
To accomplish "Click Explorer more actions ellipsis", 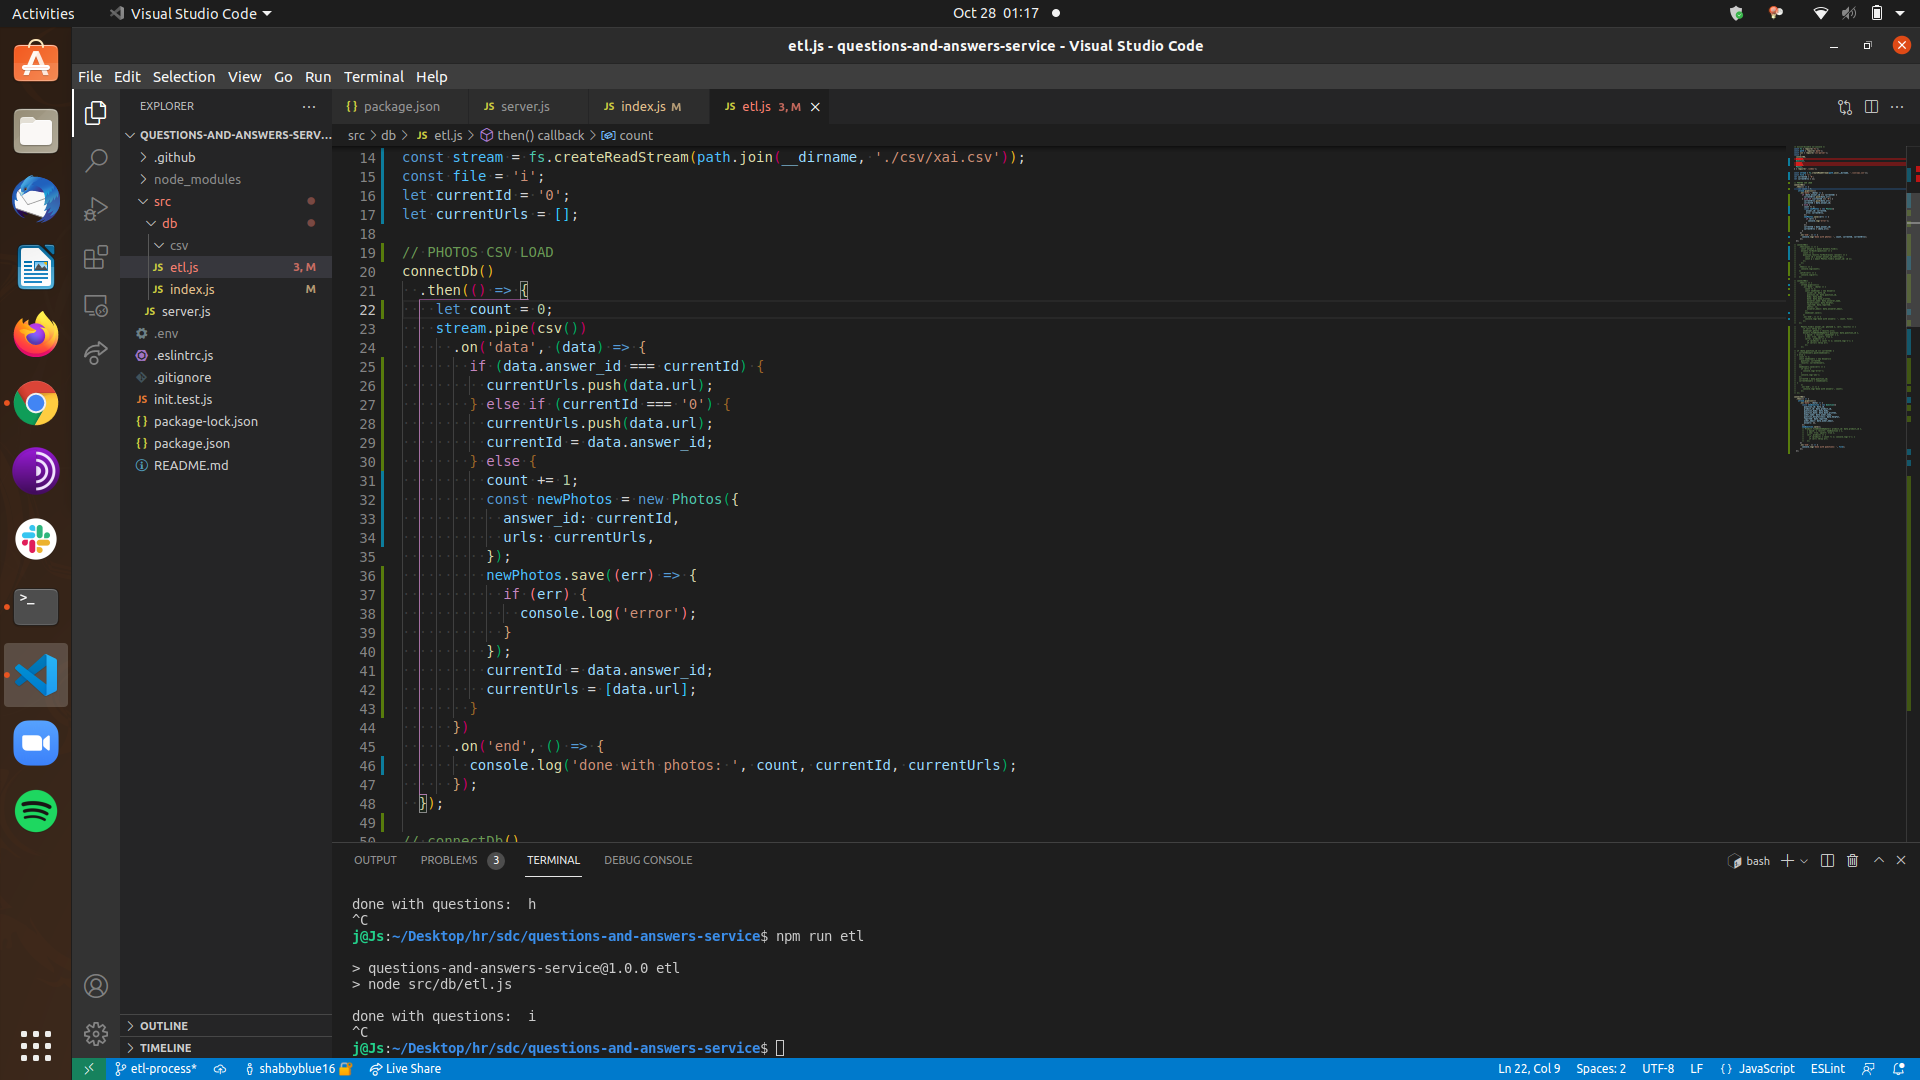I will [x=309, y=106].
